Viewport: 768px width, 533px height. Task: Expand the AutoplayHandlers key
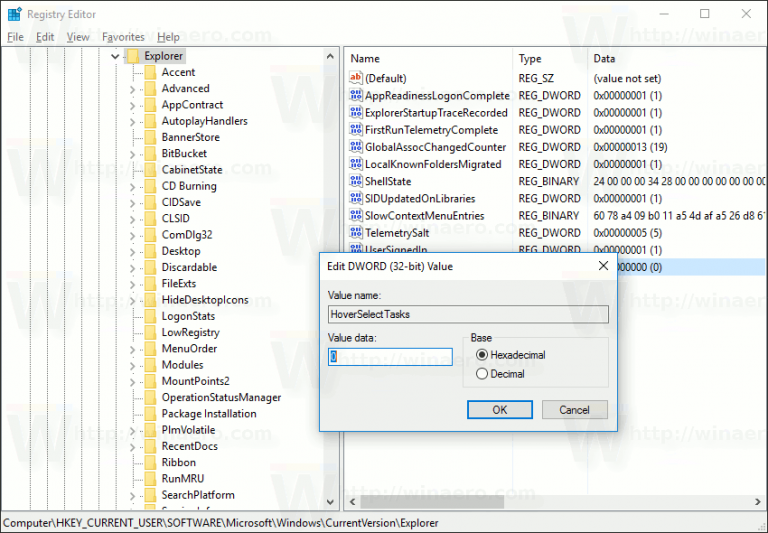click(x=132, y=121)
